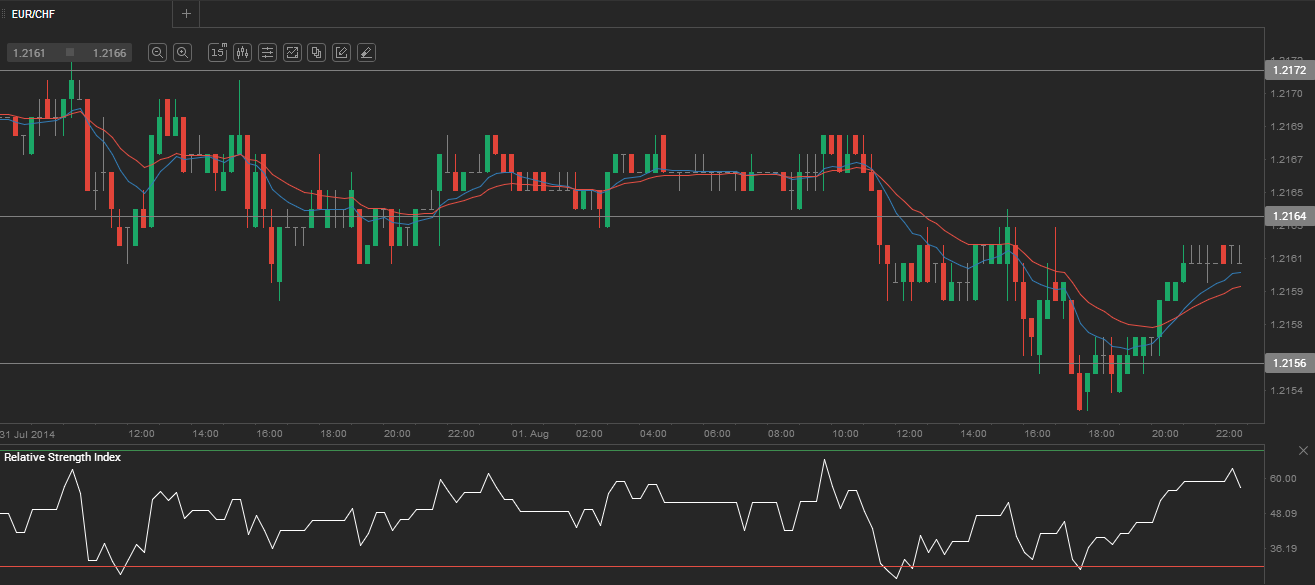
Task: Click the Relative Strength Index title
Action: coord(63,457)
